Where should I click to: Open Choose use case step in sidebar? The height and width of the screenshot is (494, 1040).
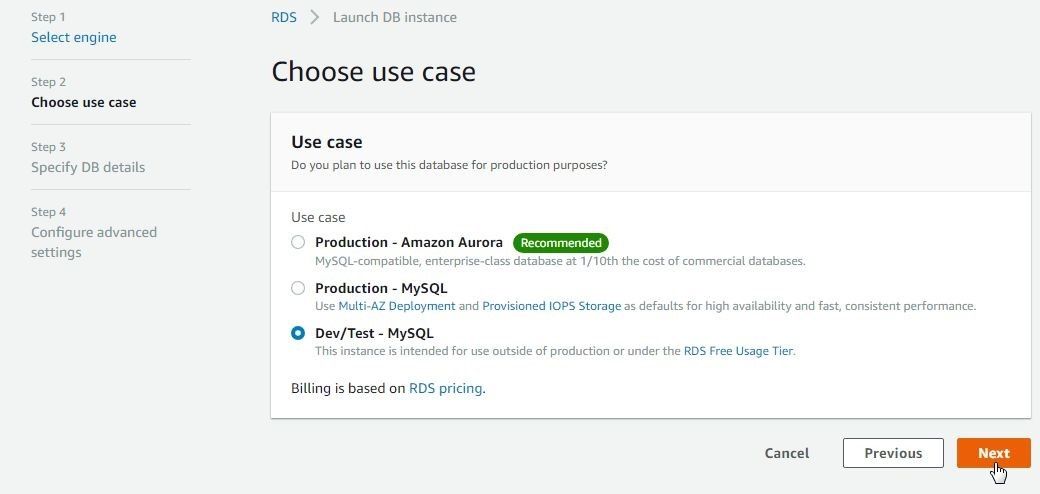pos(84,102)
